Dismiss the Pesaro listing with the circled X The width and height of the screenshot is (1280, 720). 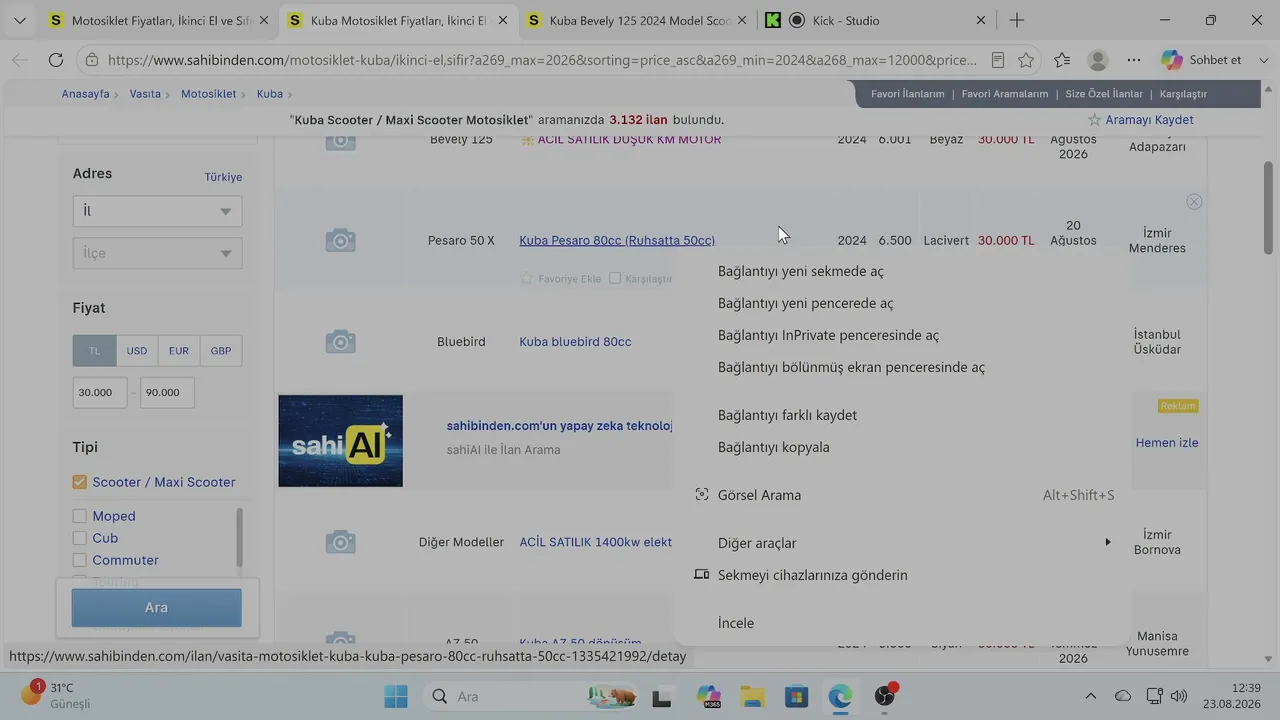click(x=1194, y=201)
